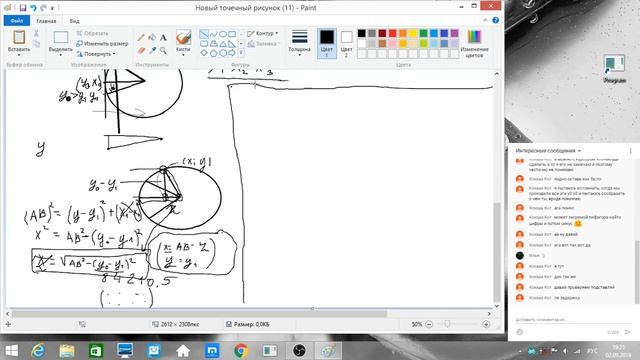Send chat comment with arrow button
The image size is (640, 360).
[628, 332]
